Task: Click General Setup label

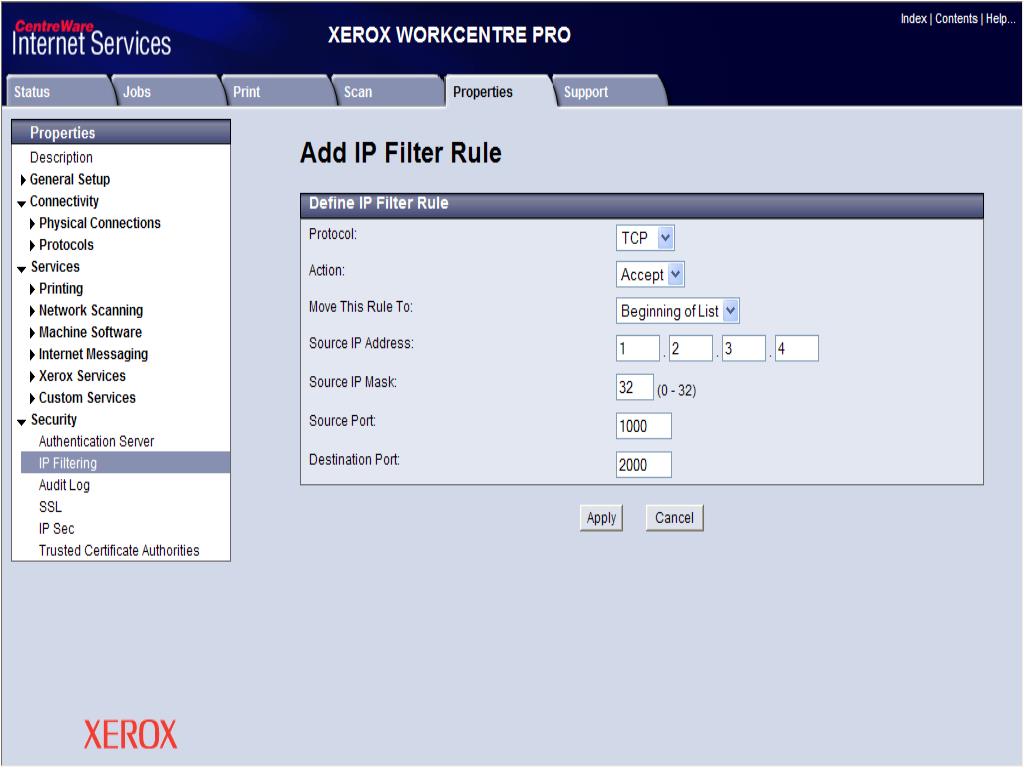Action: tap(70, 180)
